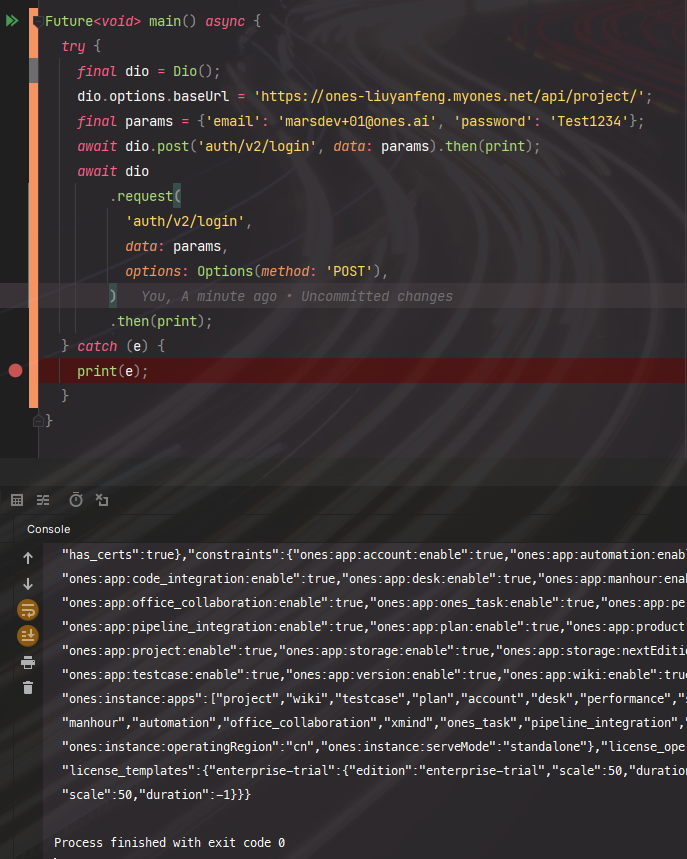Click the 'catch' keyword
Viewport: 687px width, 859px height.
[x=97, y=346]
